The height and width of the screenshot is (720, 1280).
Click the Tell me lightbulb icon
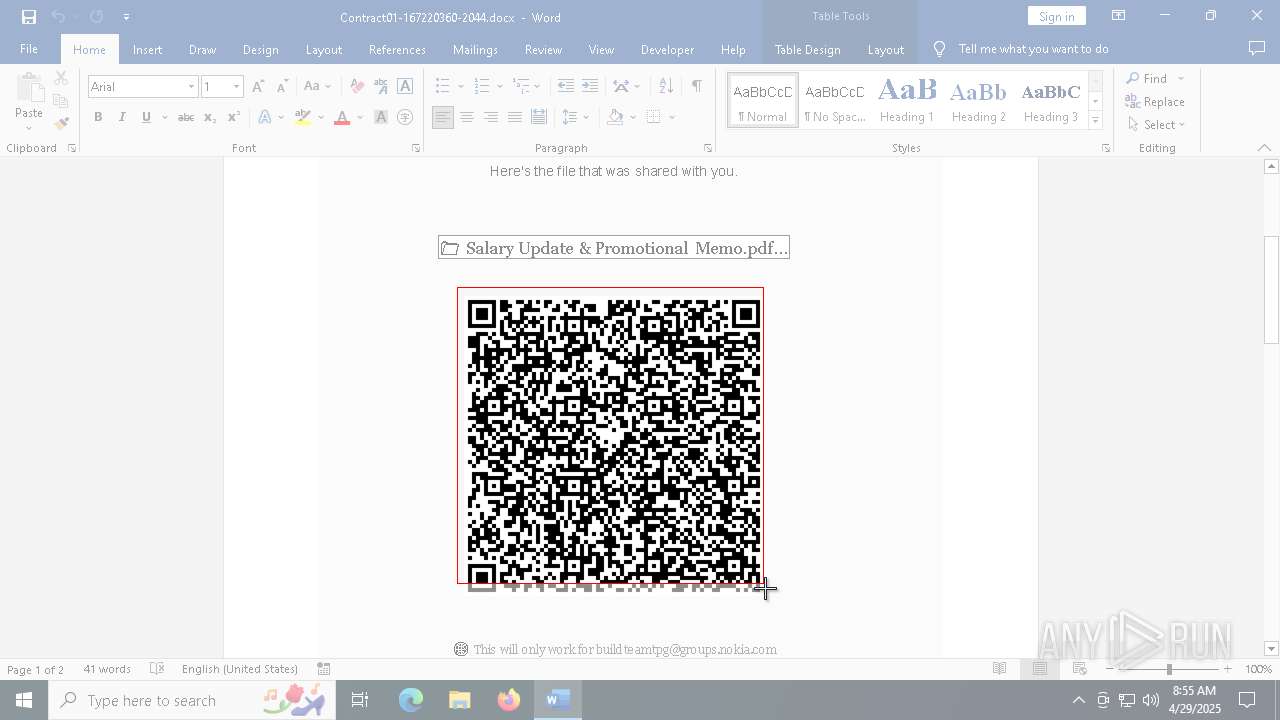pos(939,49)
